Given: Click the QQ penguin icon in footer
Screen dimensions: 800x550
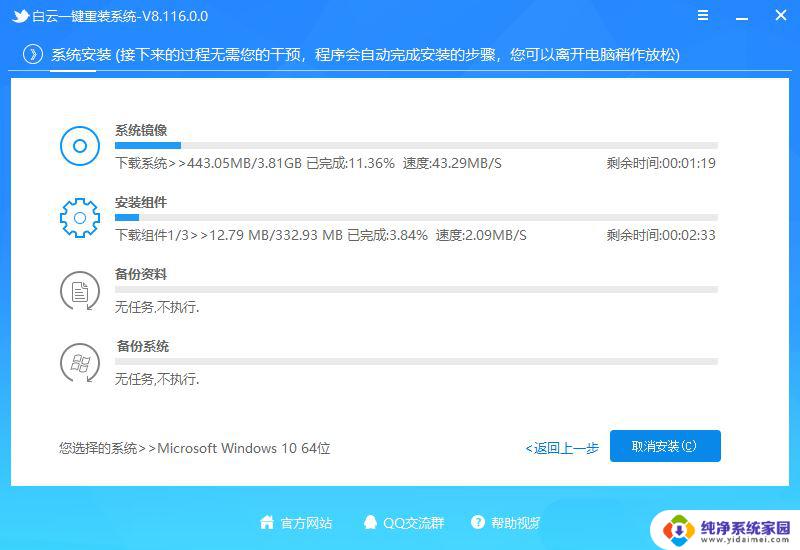Looking at the screenshot, I should coord(371,522).
